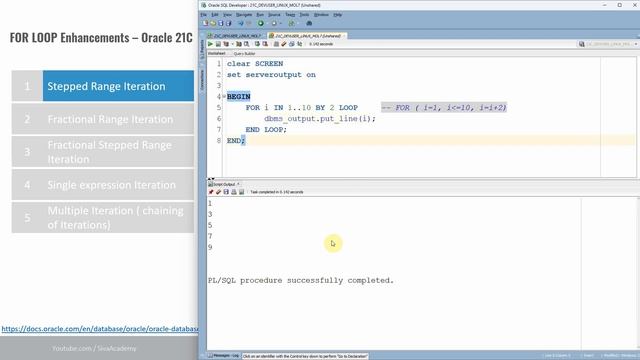Open the Source menu
640x360 pixels.
click(274, 15)
